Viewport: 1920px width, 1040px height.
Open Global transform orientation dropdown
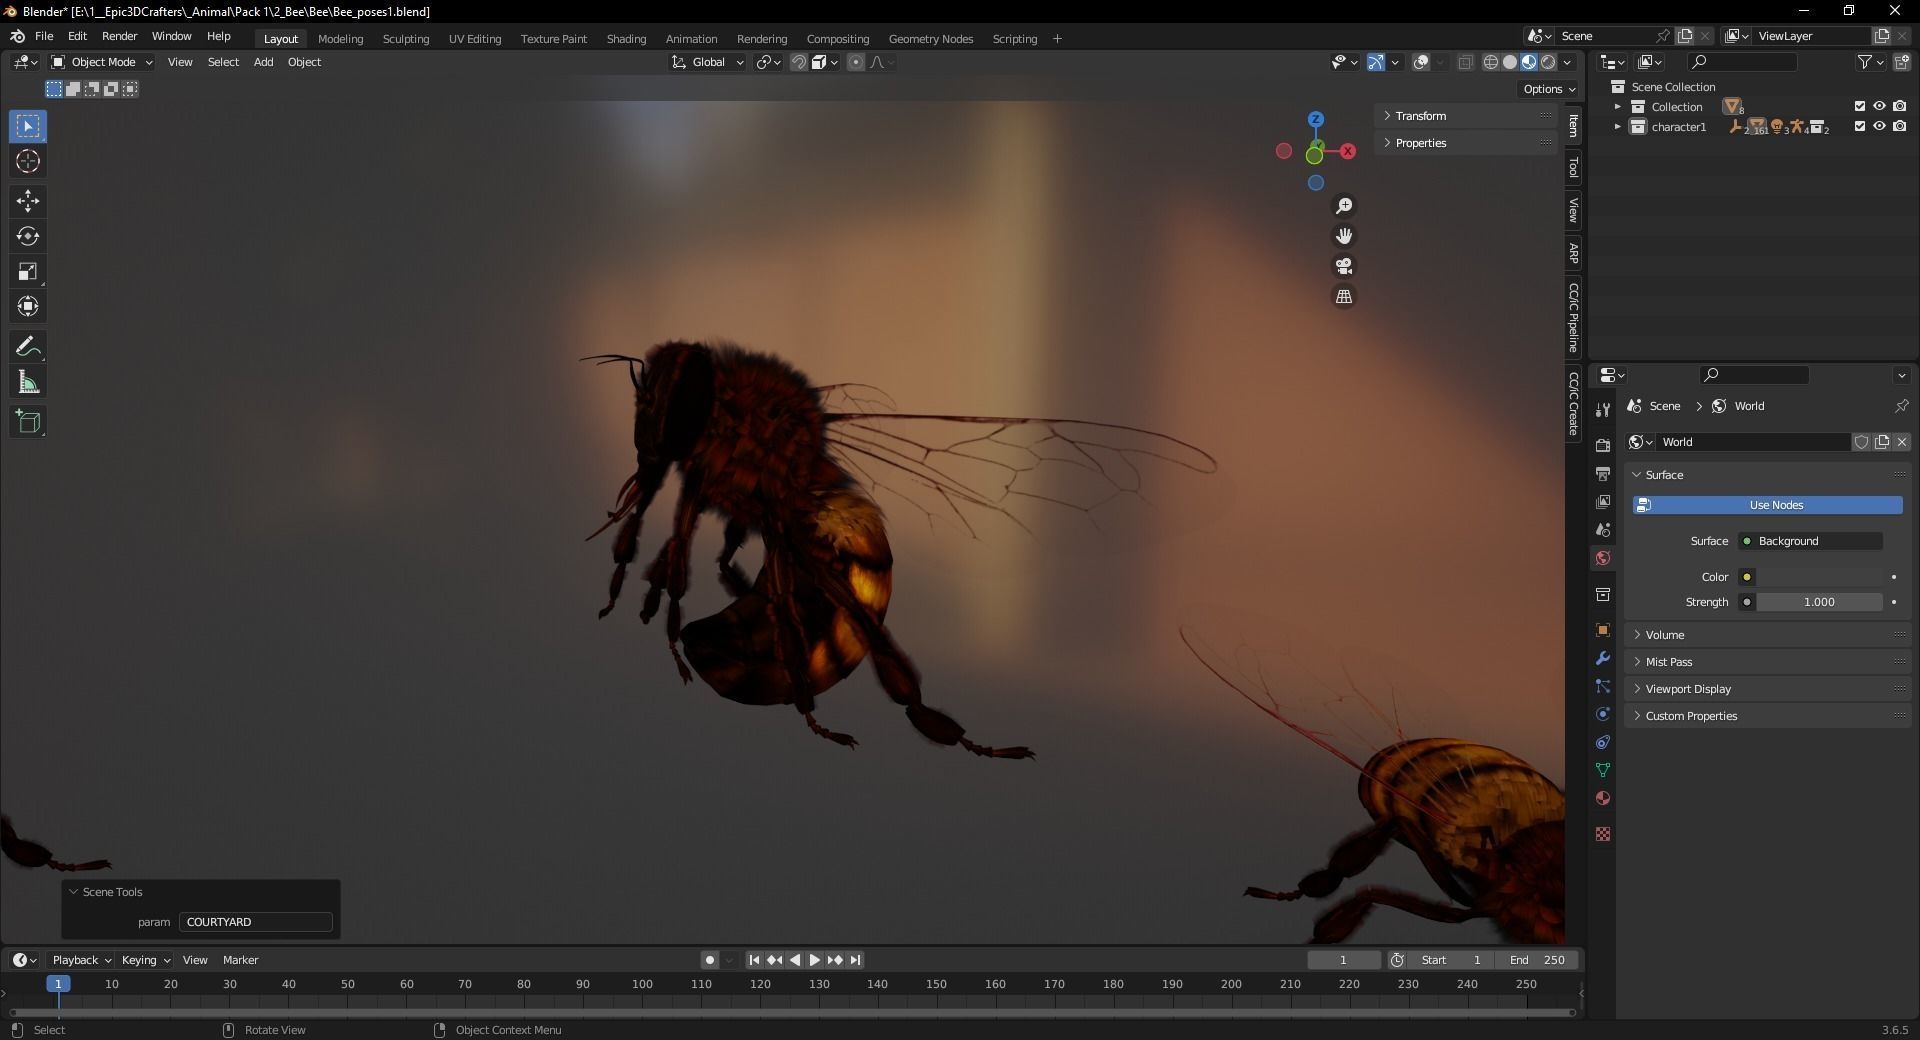coord(708,62)
